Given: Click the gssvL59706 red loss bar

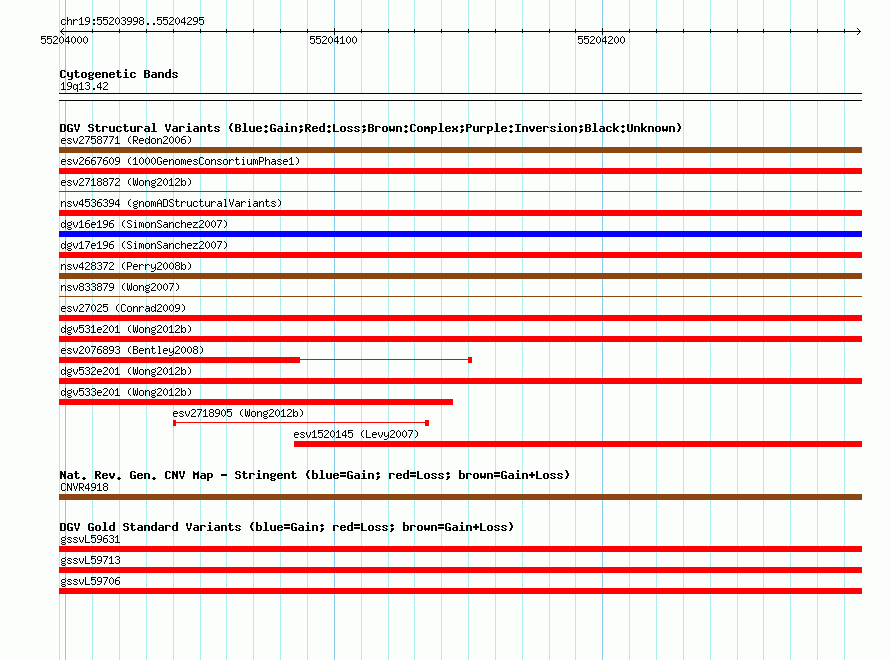Looking at the screenshot, I should coord(460,591).
